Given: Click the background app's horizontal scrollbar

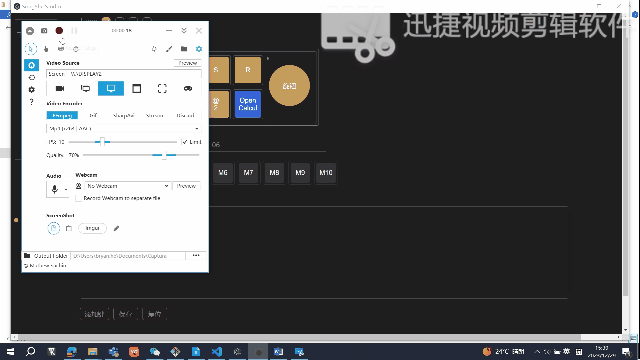Looking at the screenshot, I should pos(299,338).
